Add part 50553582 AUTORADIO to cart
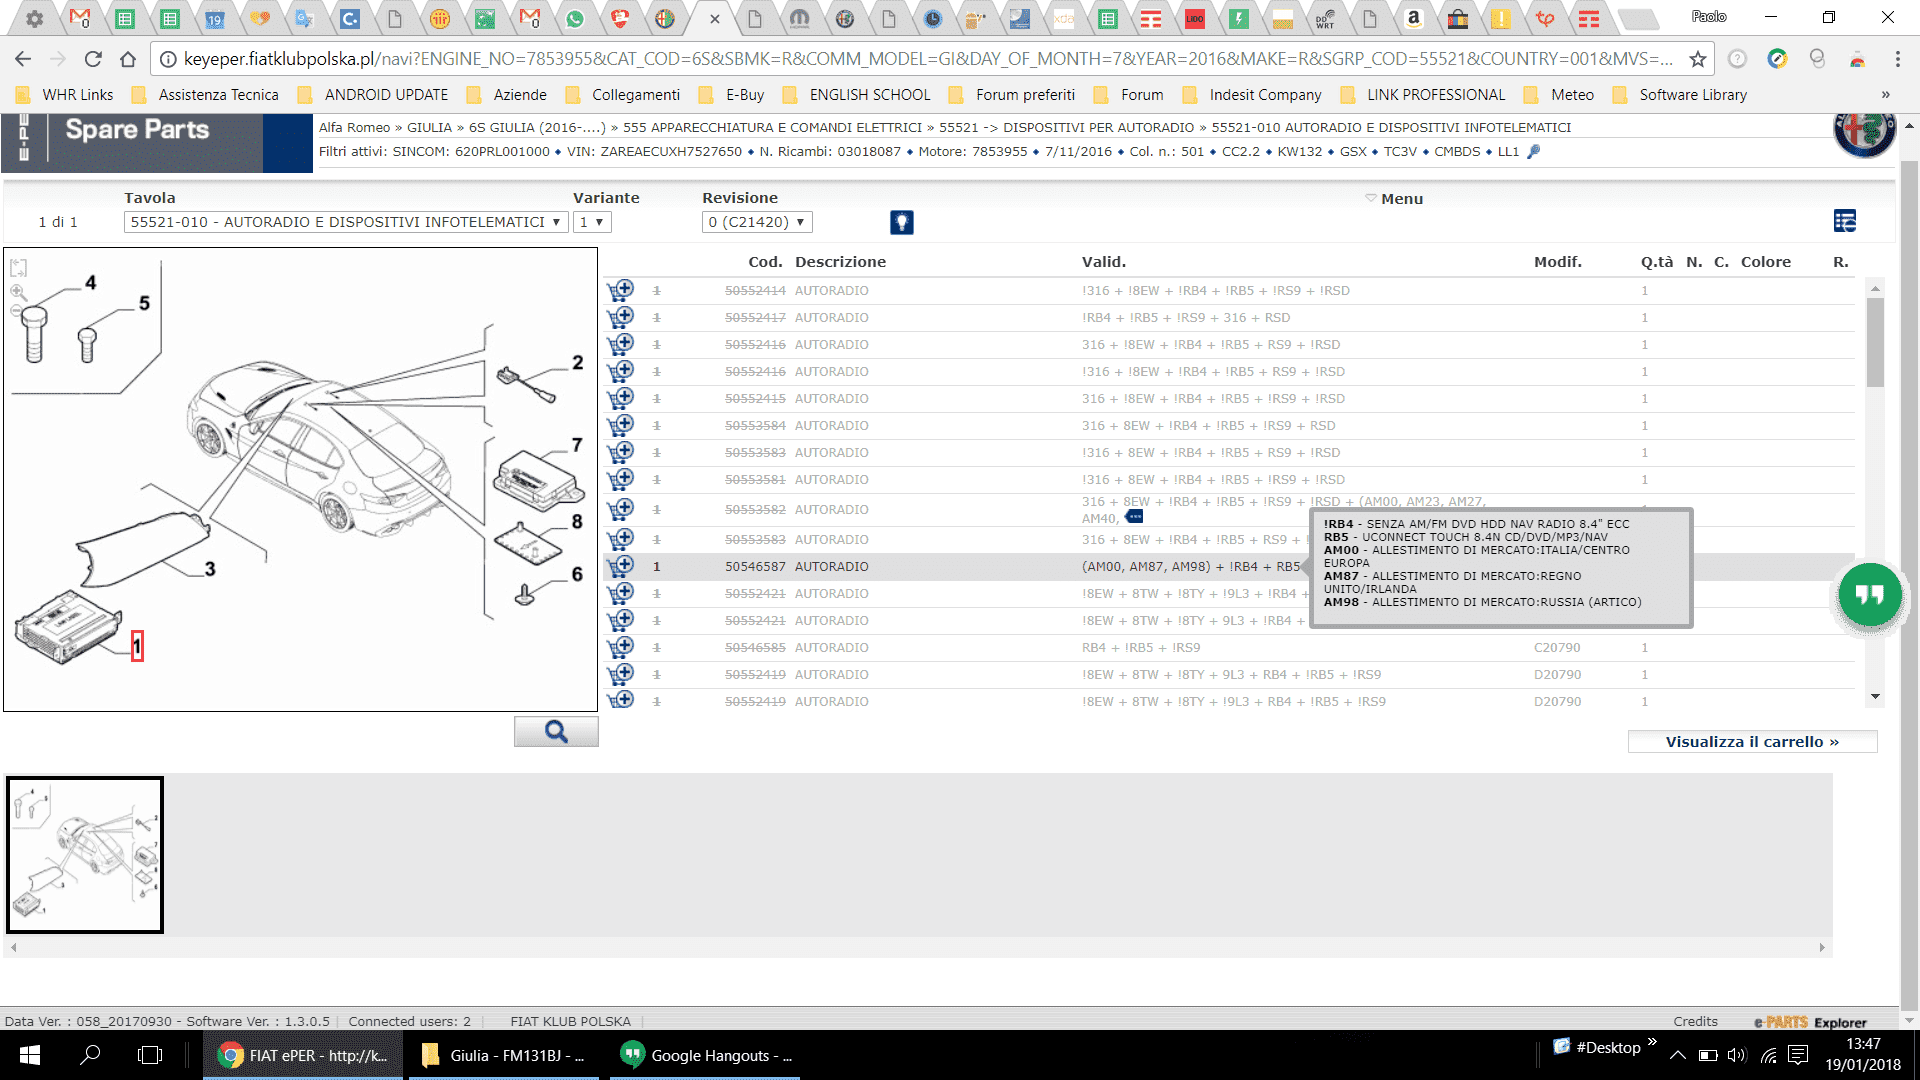1920x1080 pixels. pyautogui.click(x=620, y=509)
